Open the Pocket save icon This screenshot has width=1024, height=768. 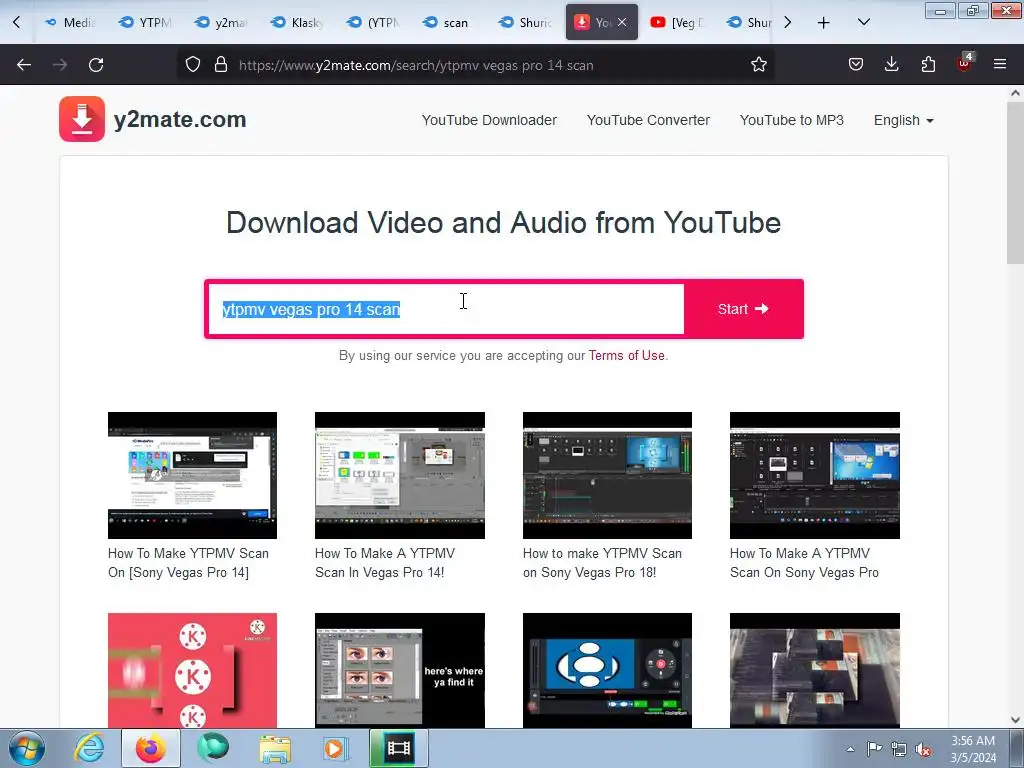coord(856,65)
